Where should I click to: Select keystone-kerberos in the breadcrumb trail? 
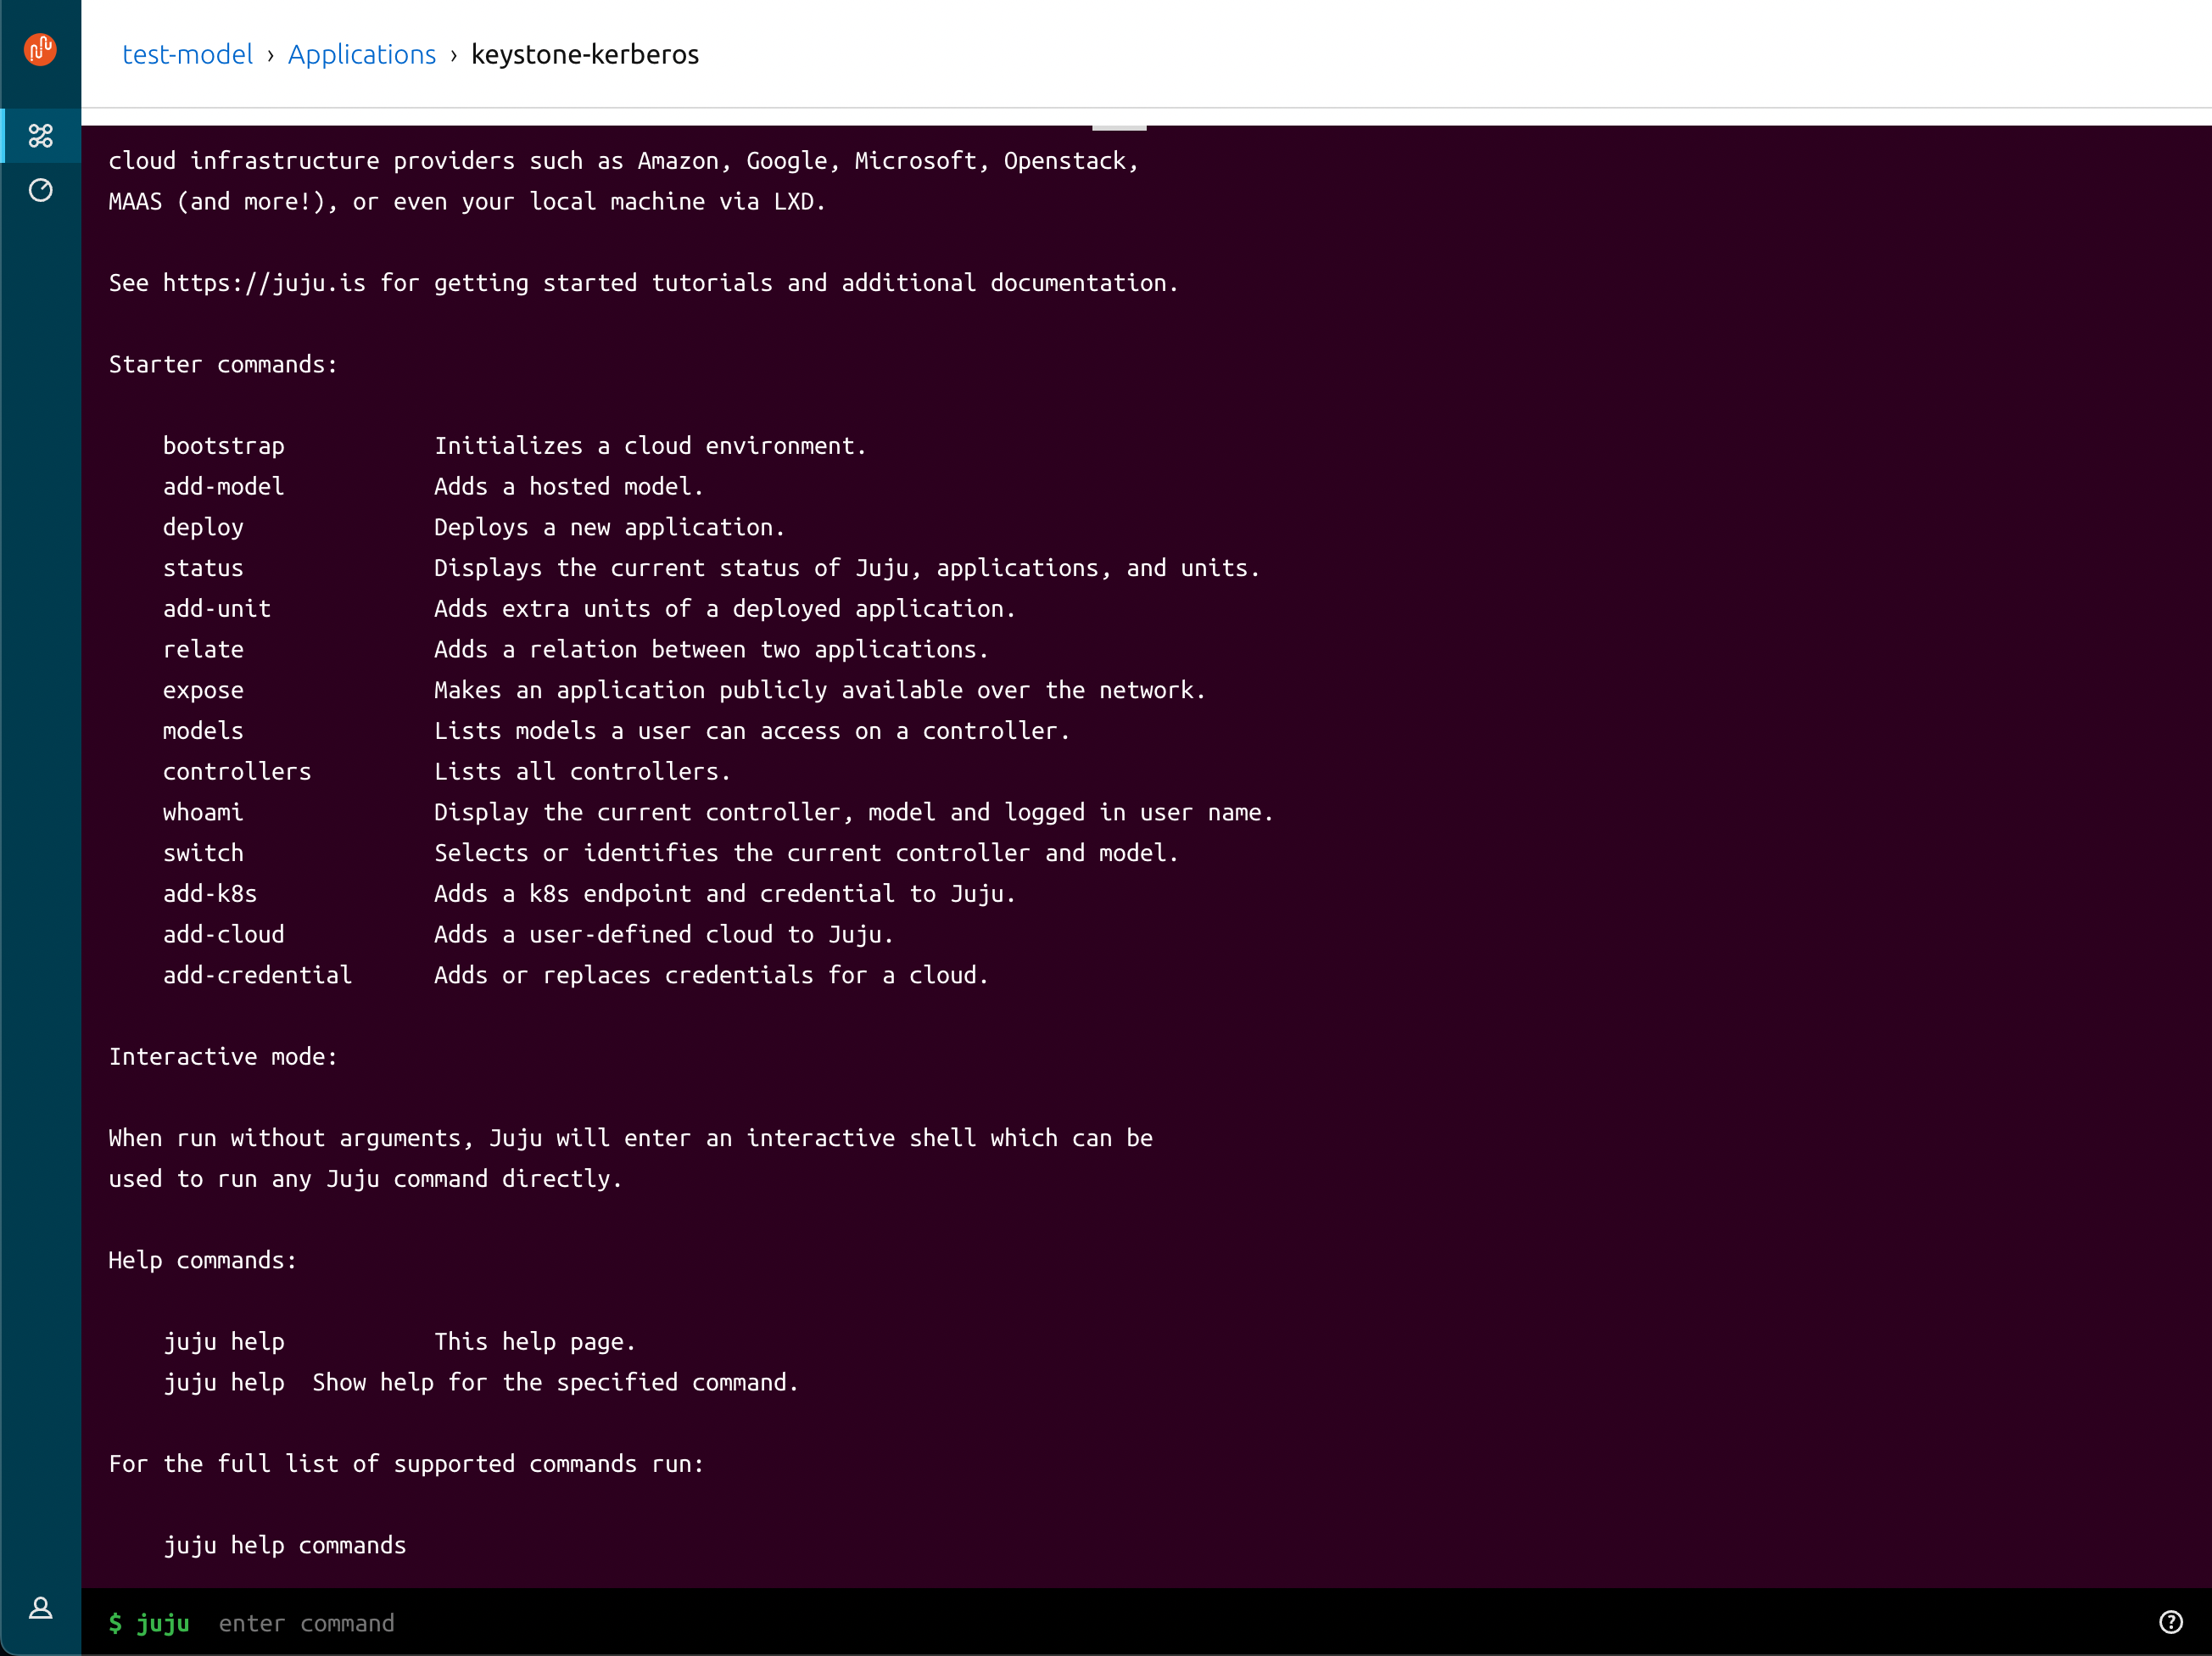pyautogui.click(x=585, y=54)
